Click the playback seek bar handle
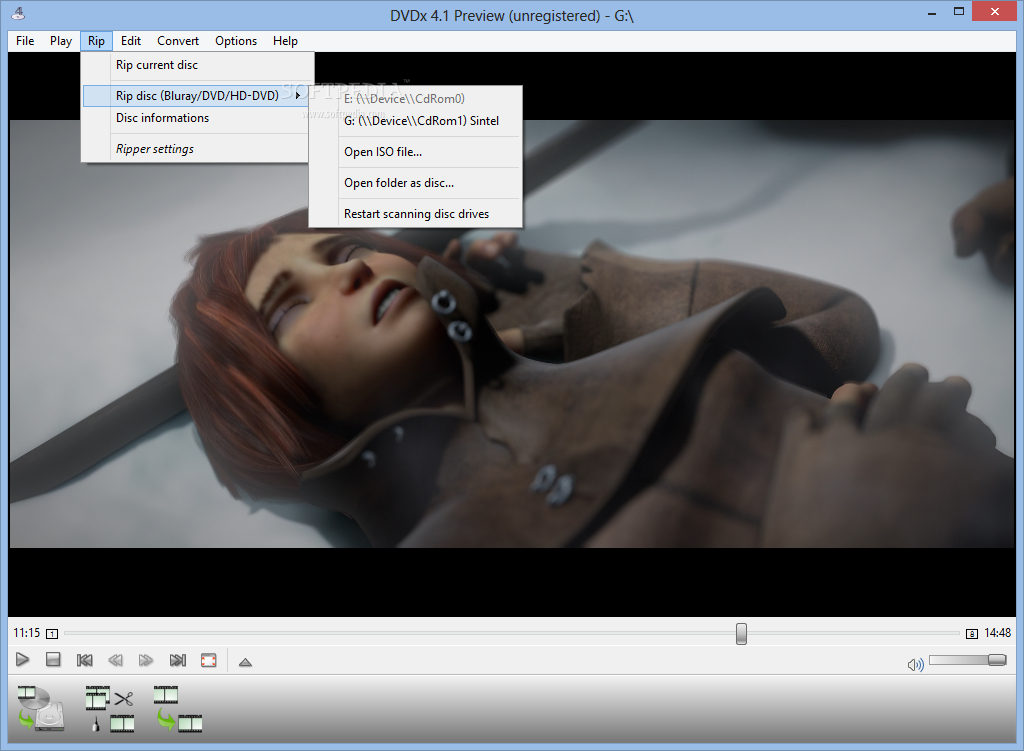The width and height of the screenshot is (1024, 751). 741,633
